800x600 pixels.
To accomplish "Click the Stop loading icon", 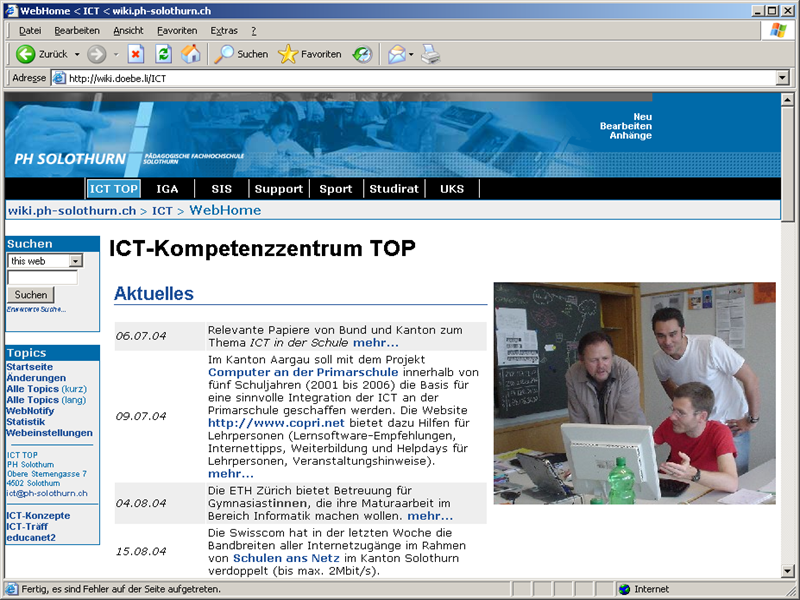I will [x=136, y=54].
